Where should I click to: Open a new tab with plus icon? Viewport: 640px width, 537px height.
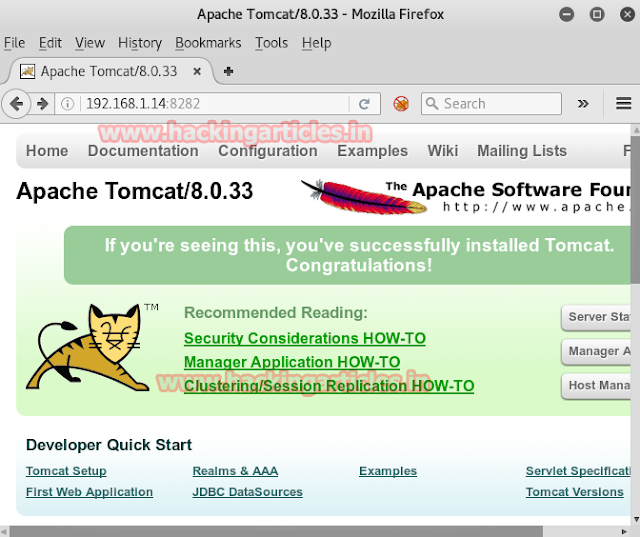tap(228, 71)
